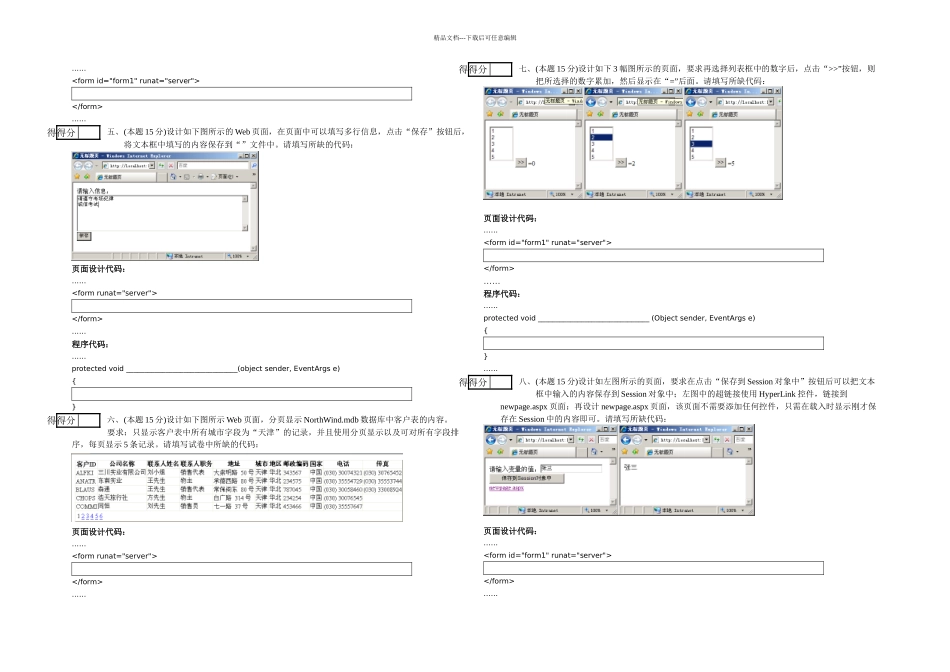Viewport: 950px width, 672px height.
Task: Select item 5 in the leftmost listbox
Action: (501, 157)
